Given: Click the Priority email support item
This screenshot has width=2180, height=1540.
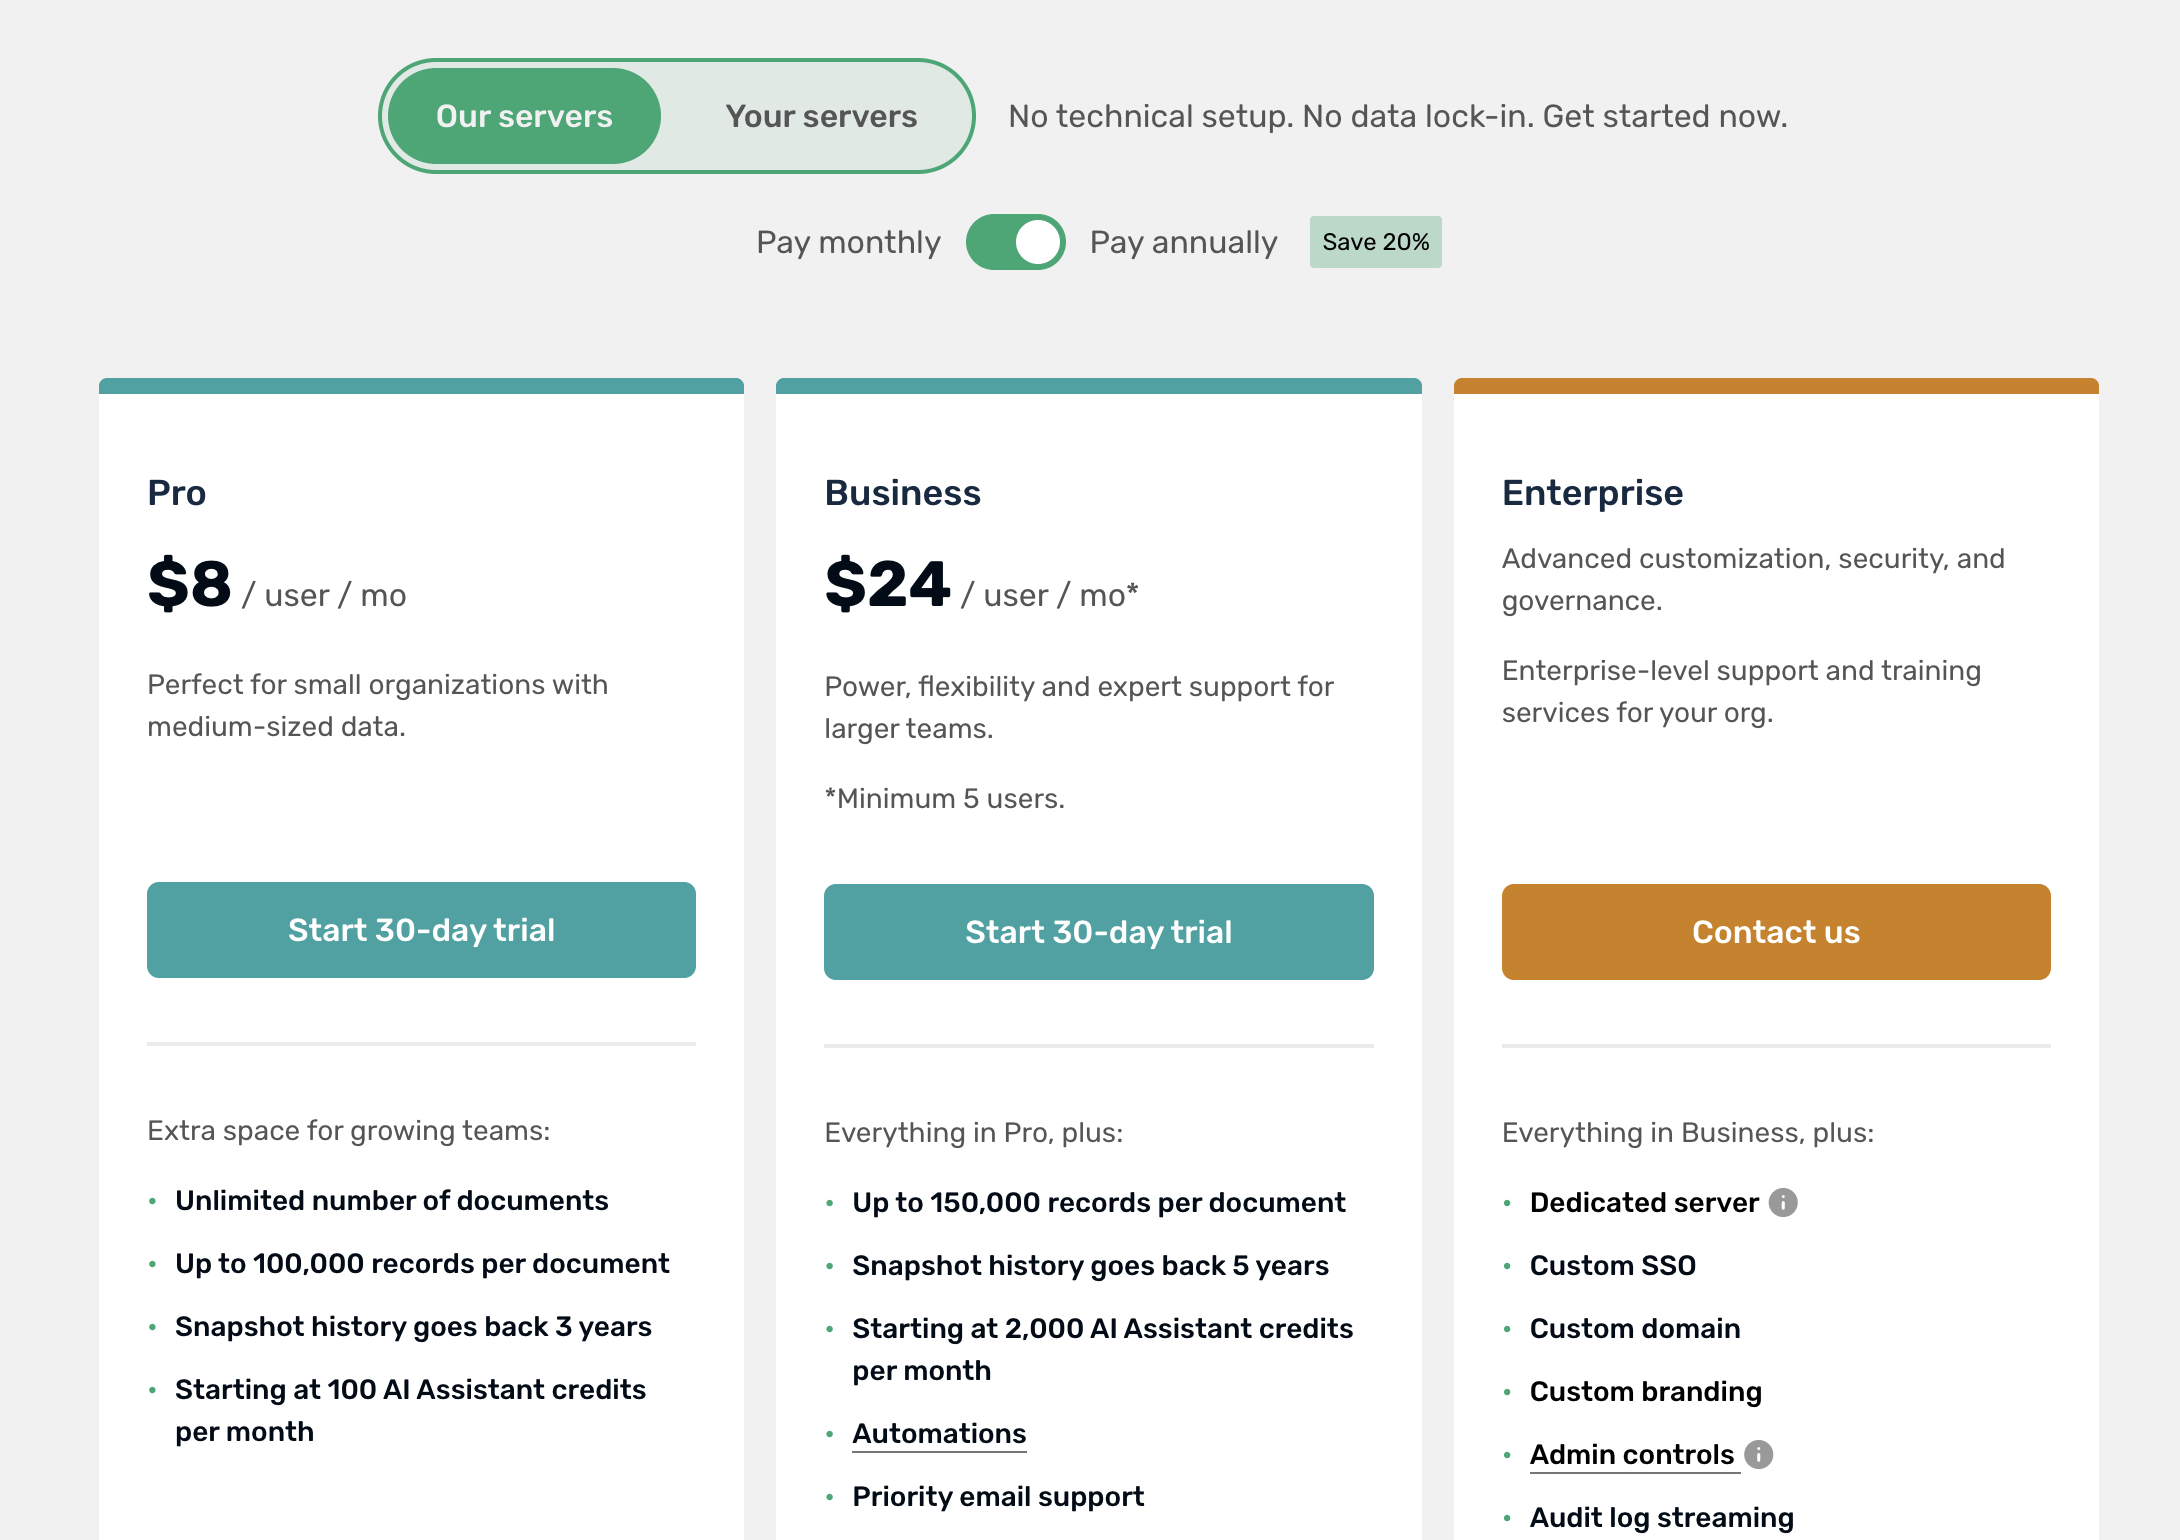Looking at the screenshot, I should pyautogui.click(x=998, y=1496).
